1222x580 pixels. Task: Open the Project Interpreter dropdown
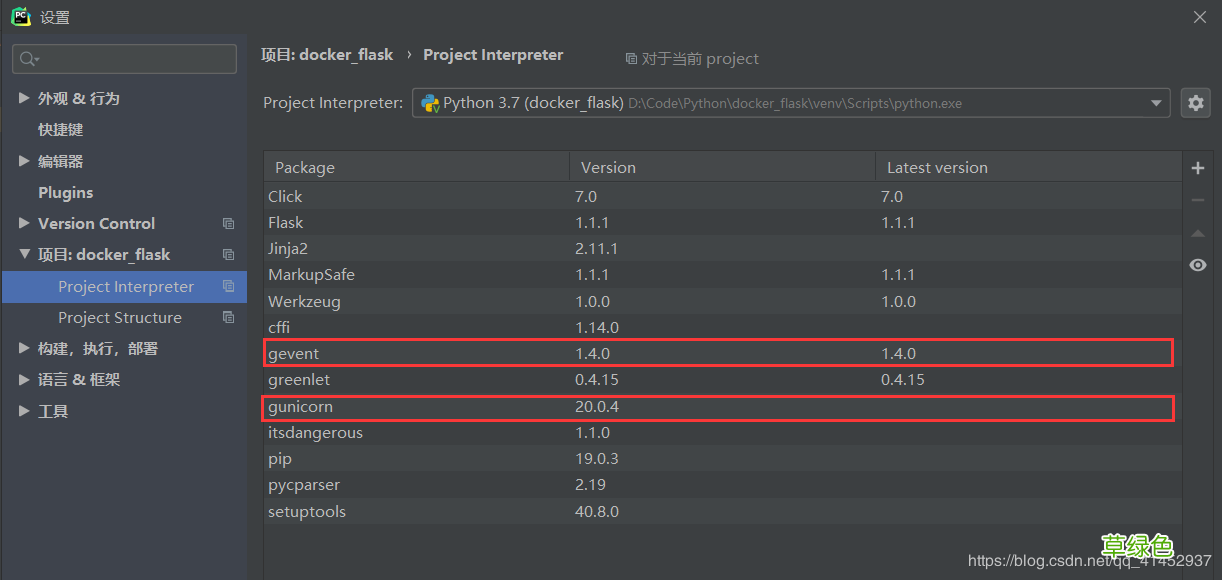coord(1157,103)
